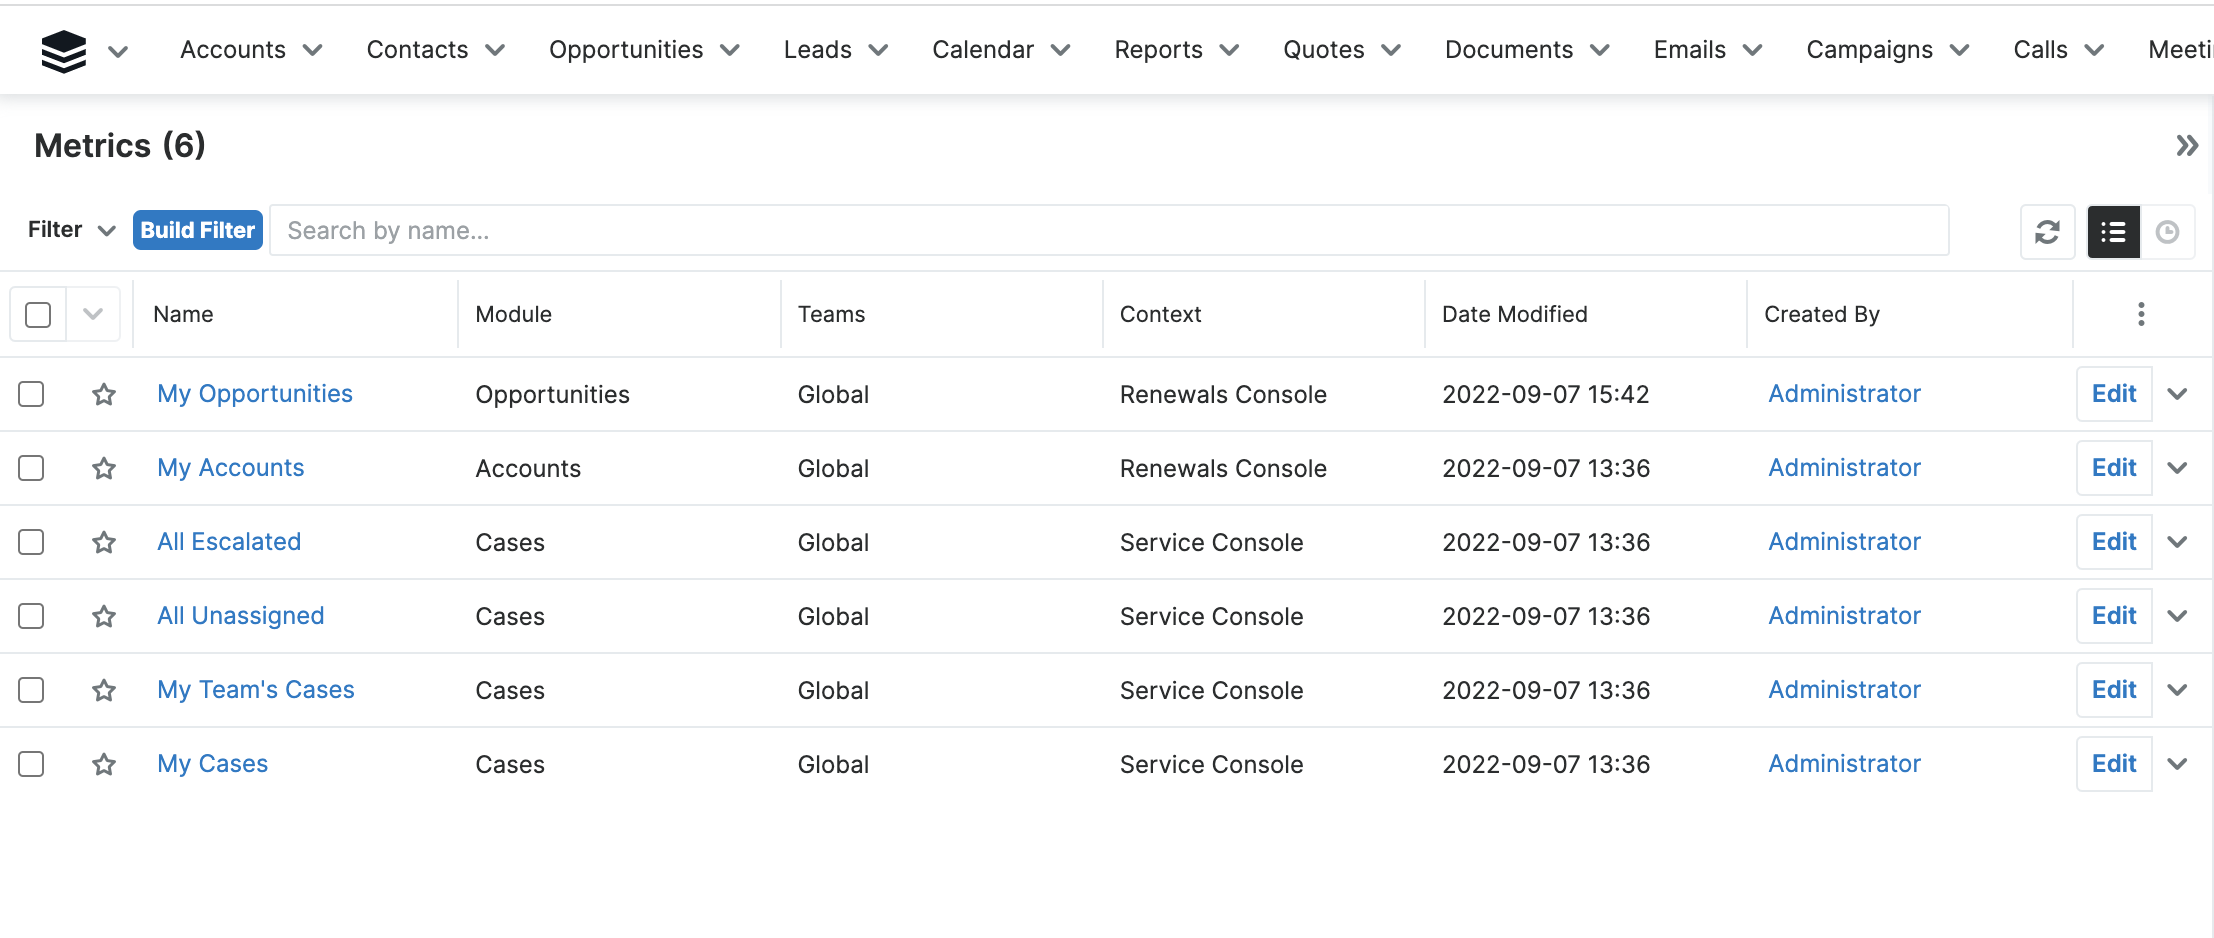Switch to list view icon

click(x=2113, y=232)
